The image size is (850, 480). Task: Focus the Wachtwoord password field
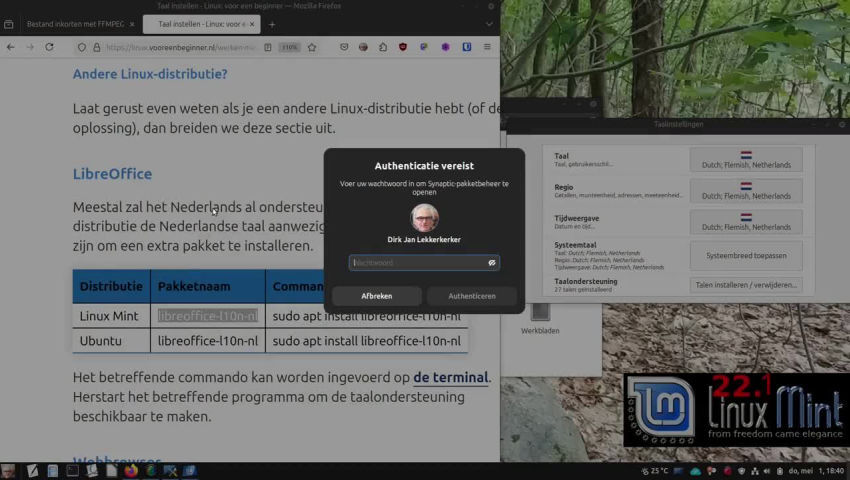[424, 263]
